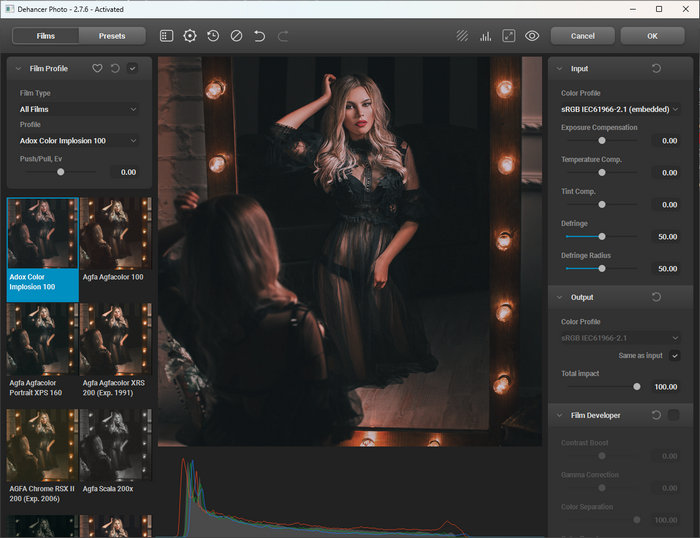Select the Agfa Scala 200x film thumbnail
Image resolution: width=700 pixels, height=538 pixels.
115,444
